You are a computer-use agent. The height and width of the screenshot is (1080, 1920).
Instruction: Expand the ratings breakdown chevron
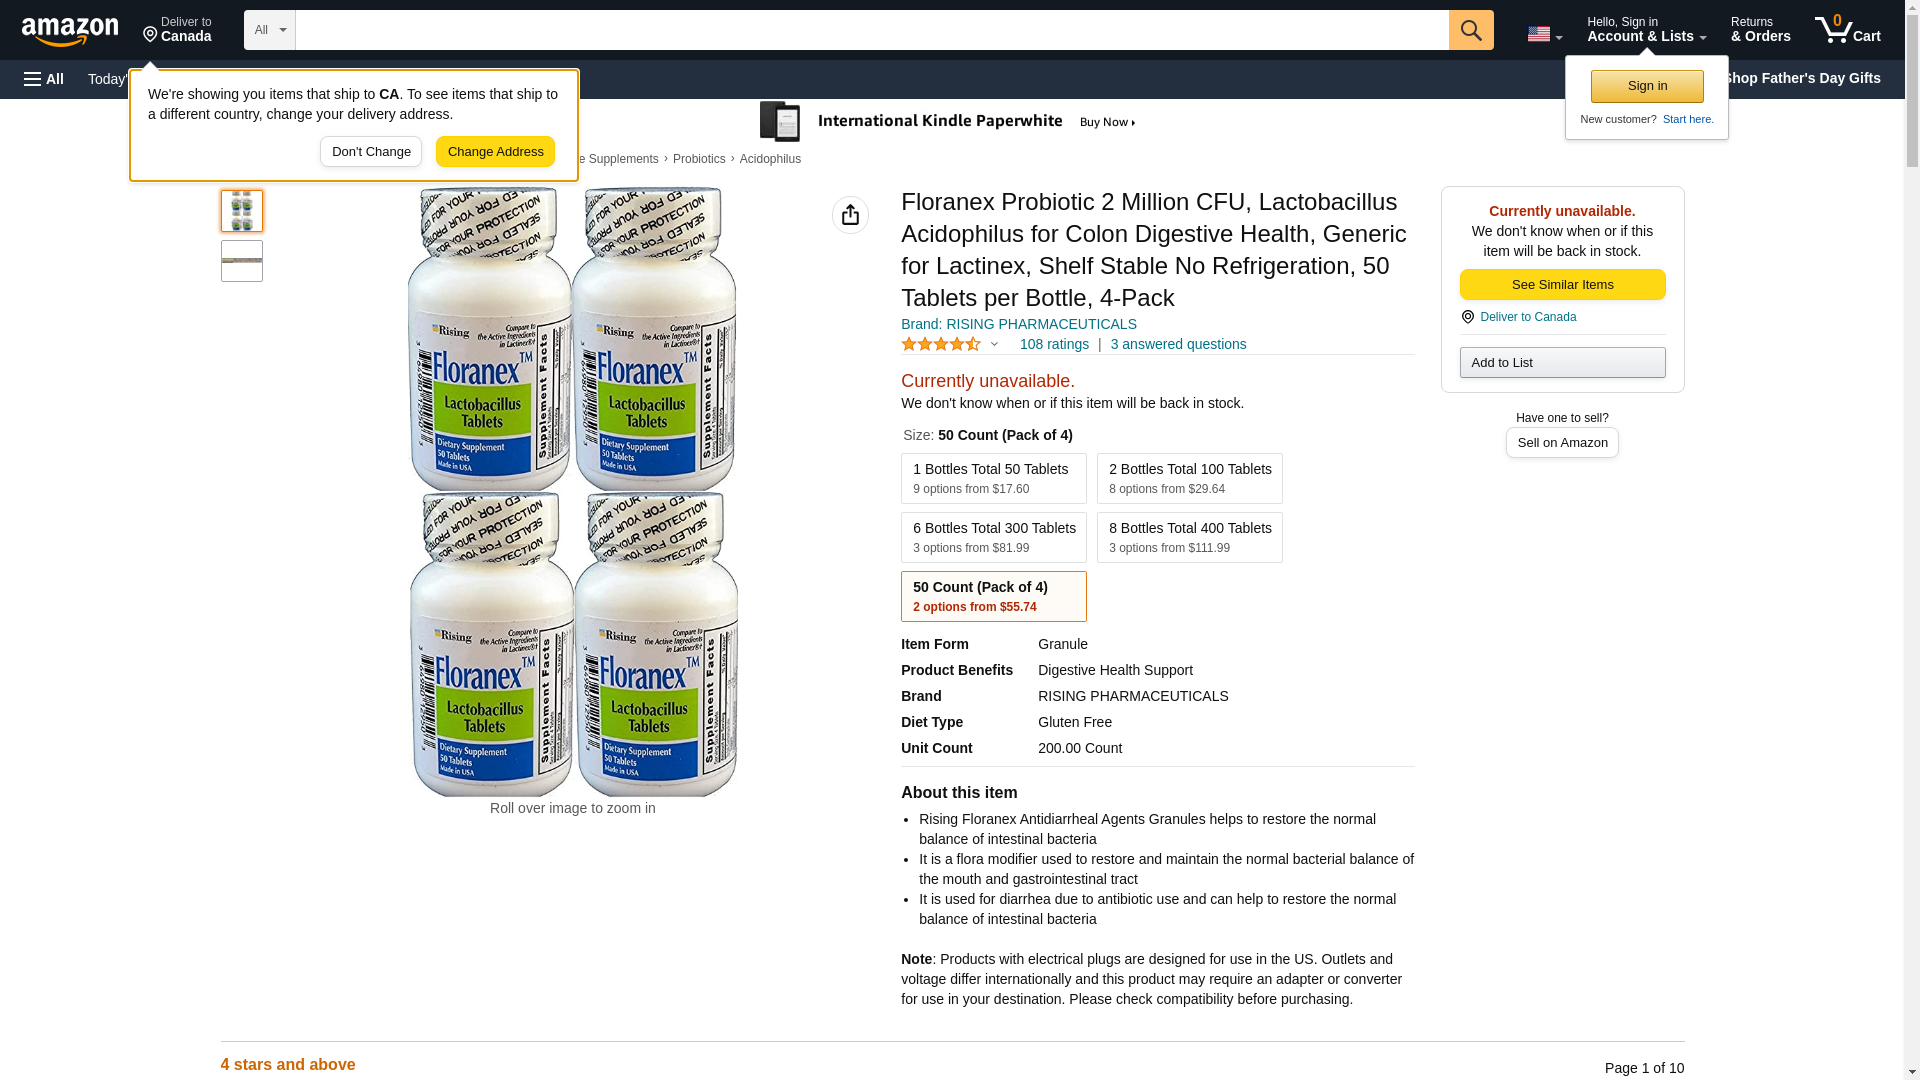pyautogui.click(x=994, y=344)
